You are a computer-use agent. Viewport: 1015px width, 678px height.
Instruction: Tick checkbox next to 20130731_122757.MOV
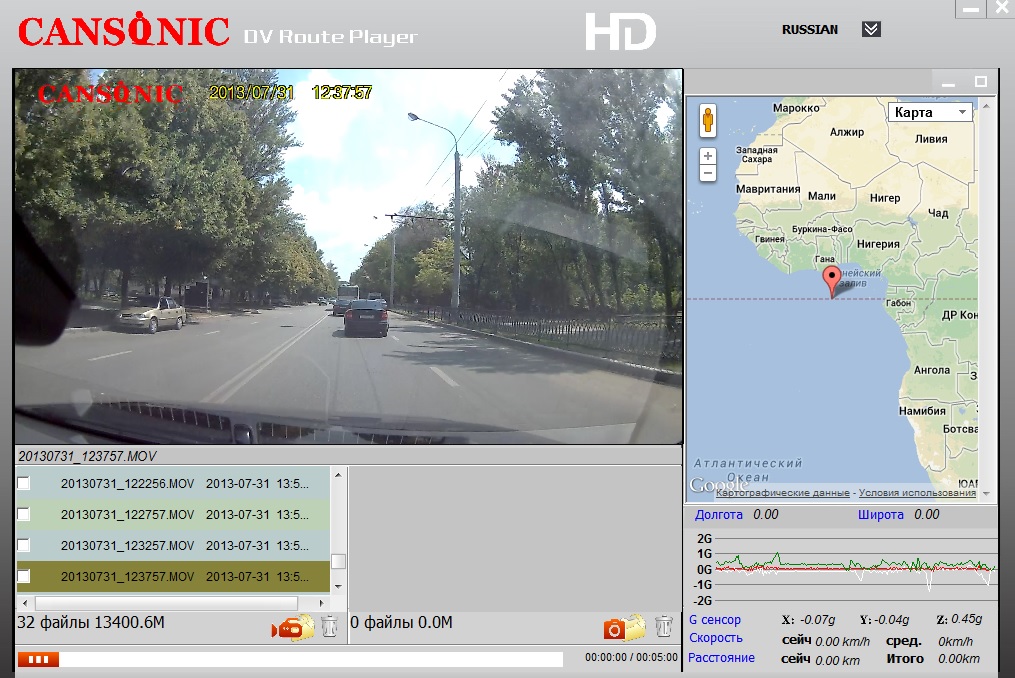coord(24,514)
